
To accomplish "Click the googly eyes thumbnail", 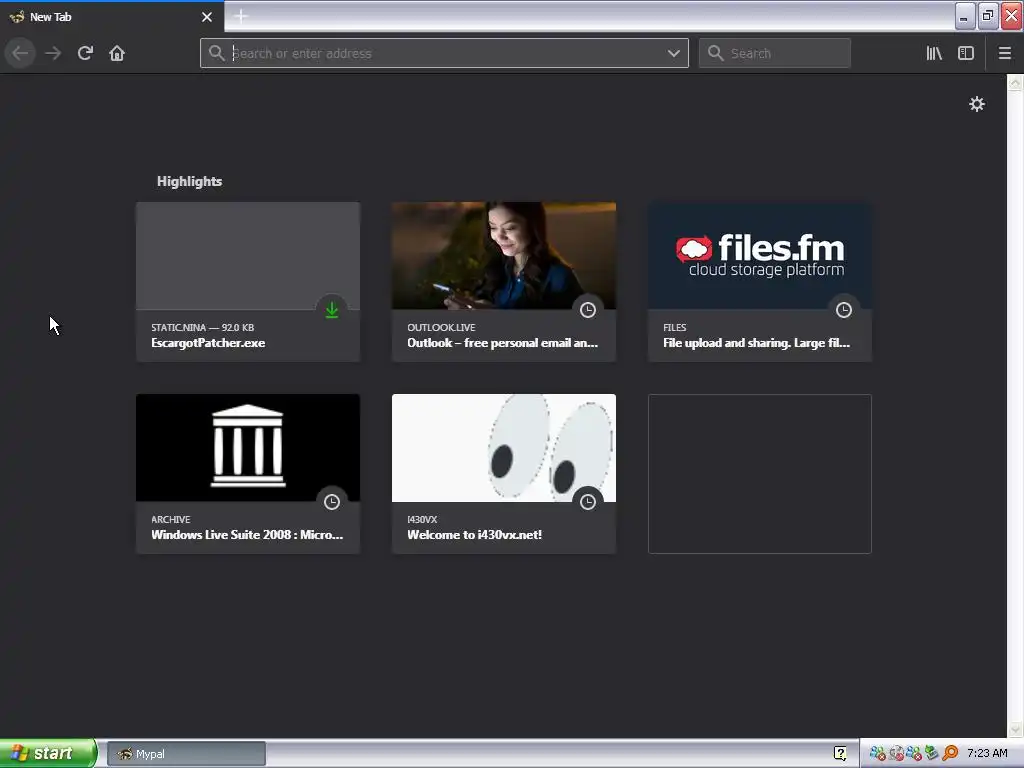I will click(x=504, y=447).
